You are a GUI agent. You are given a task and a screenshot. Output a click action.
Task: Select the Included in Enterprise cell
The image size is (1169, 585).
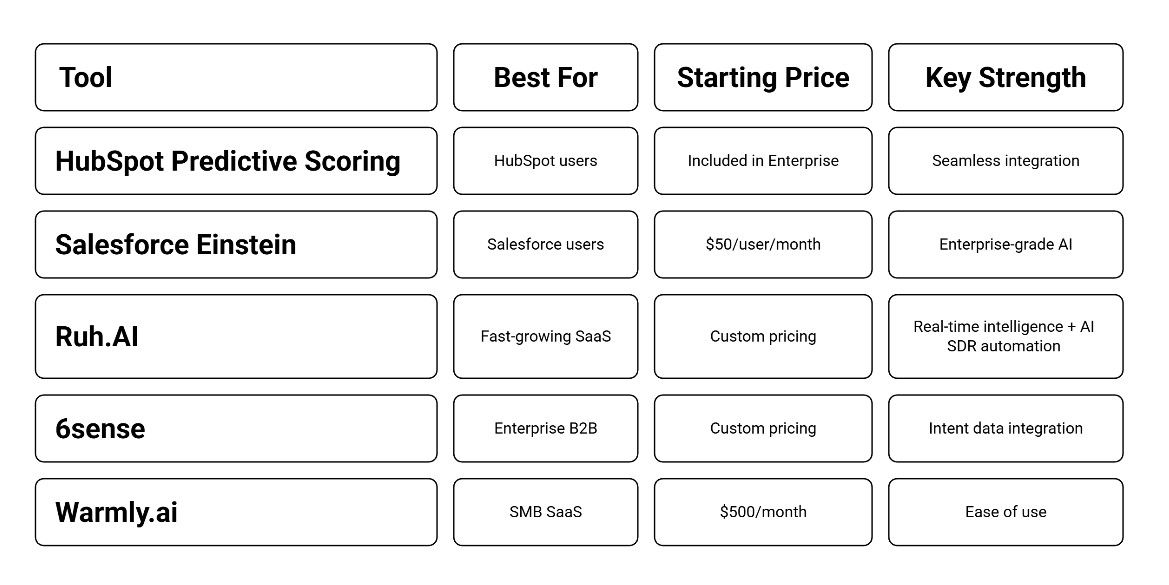763,161
